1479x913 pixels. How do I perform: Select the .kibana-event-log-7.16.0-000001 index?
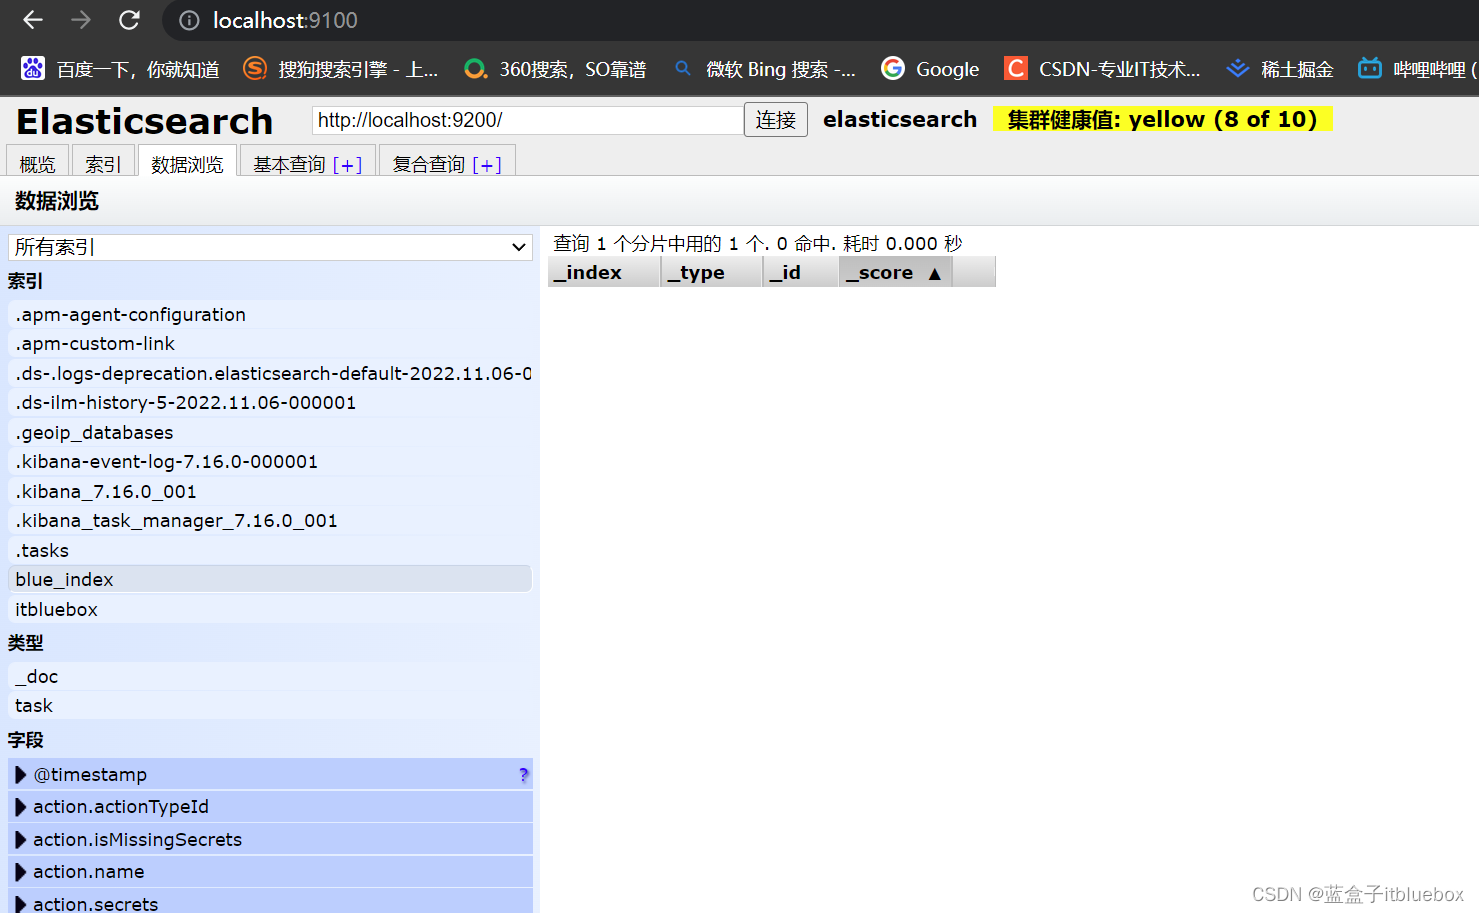click(270, 461)
